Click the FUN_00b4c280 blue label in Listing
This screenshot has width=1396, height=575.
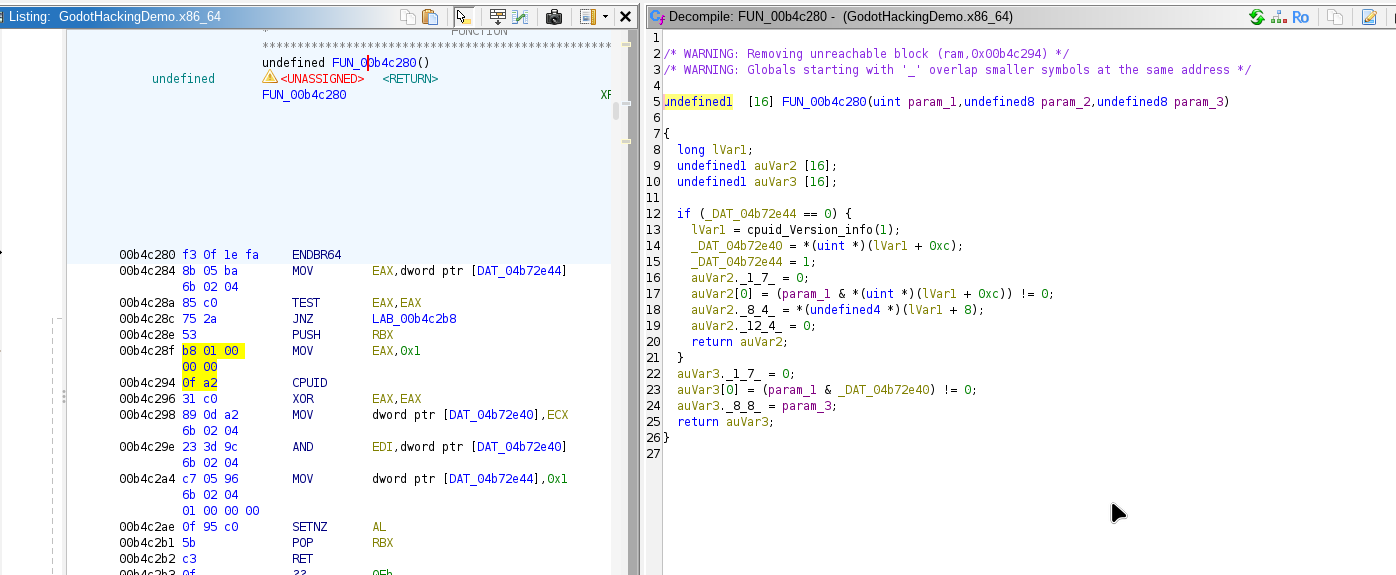304,95
